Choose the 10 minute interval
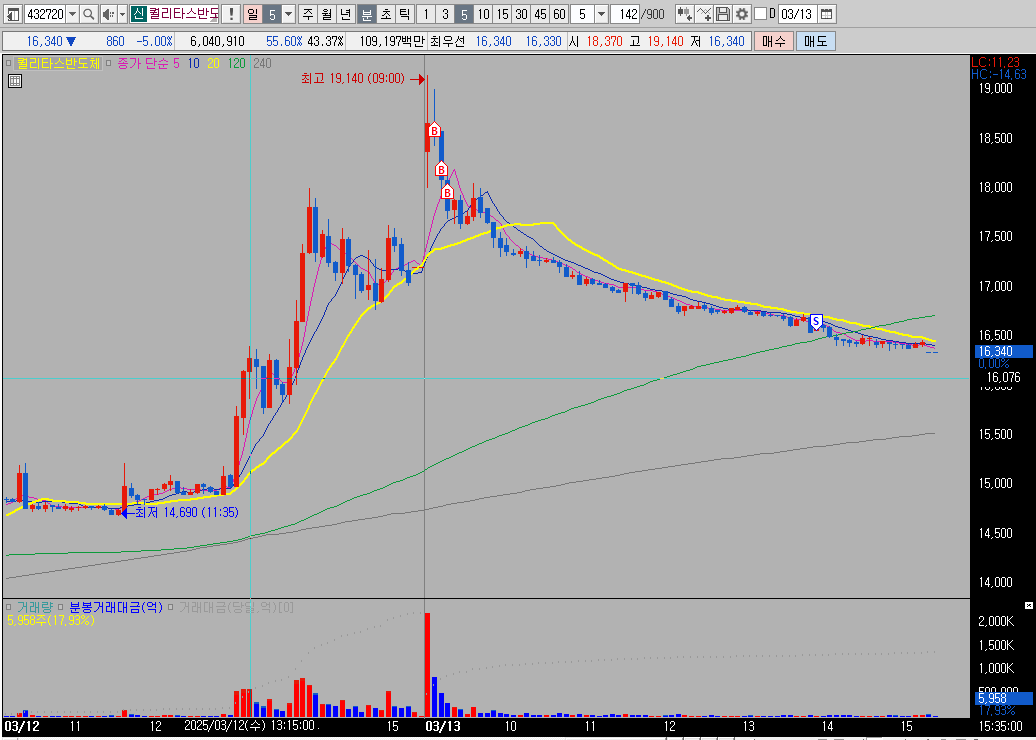Image resolution: width=1036 pixels, height=740 pixels. pyautogui.click(x=484, y=13)
